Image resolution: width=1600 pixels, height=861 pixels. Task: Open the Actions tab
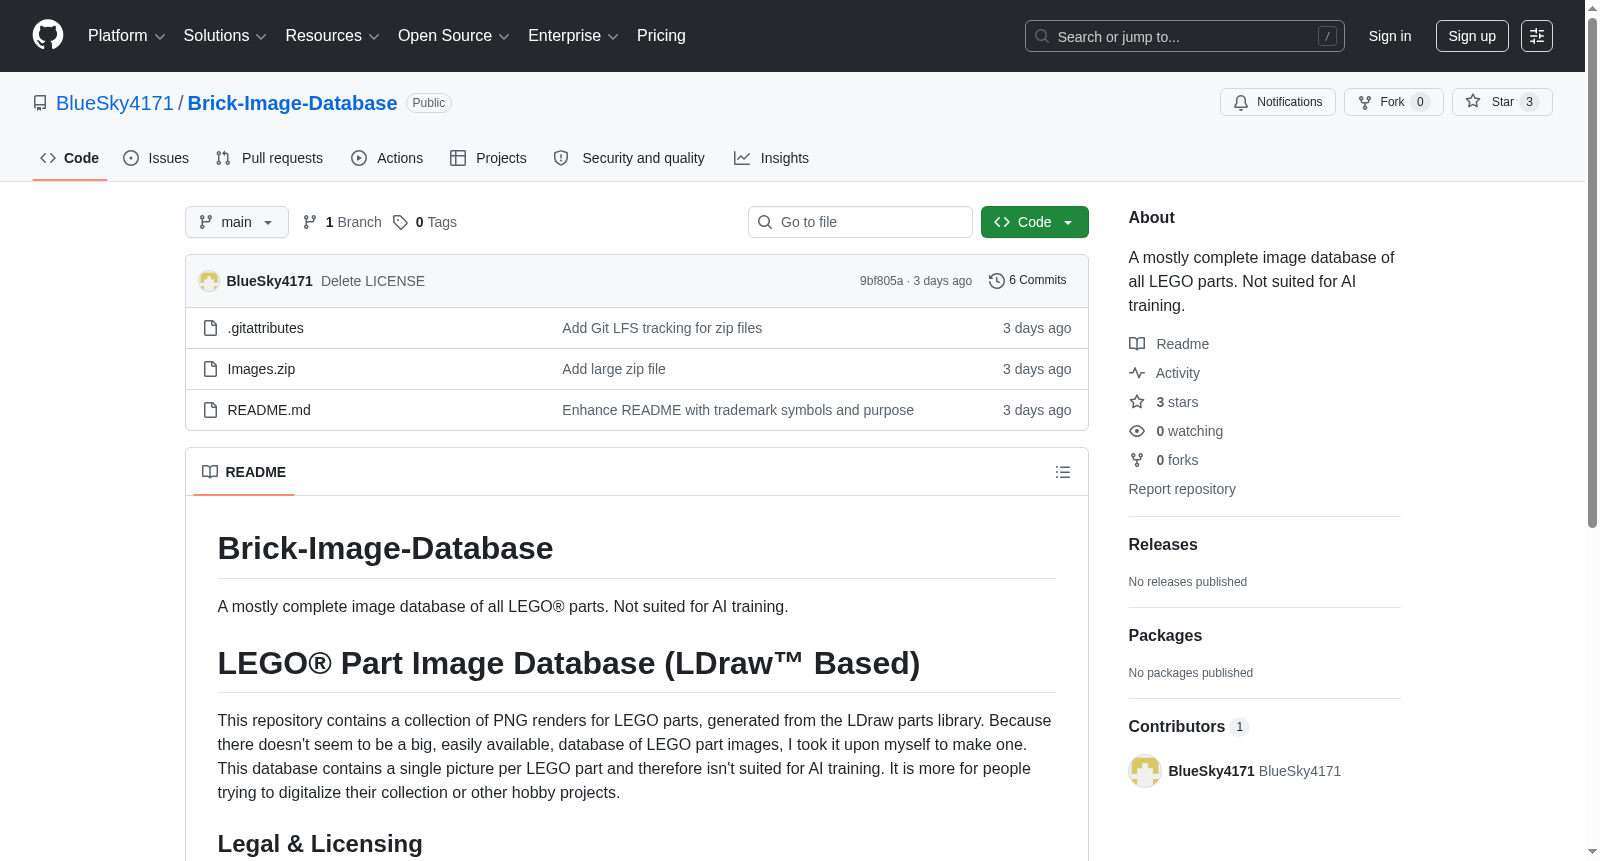click(x=387, y=158)
